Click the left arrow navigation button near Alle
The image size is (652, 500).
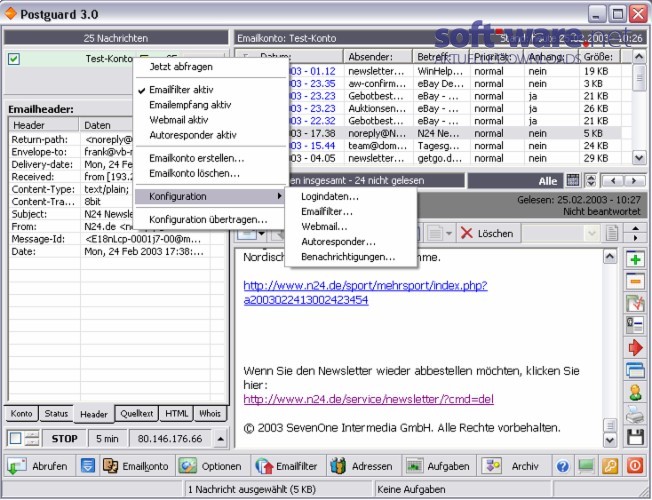(x=613, y=181)
